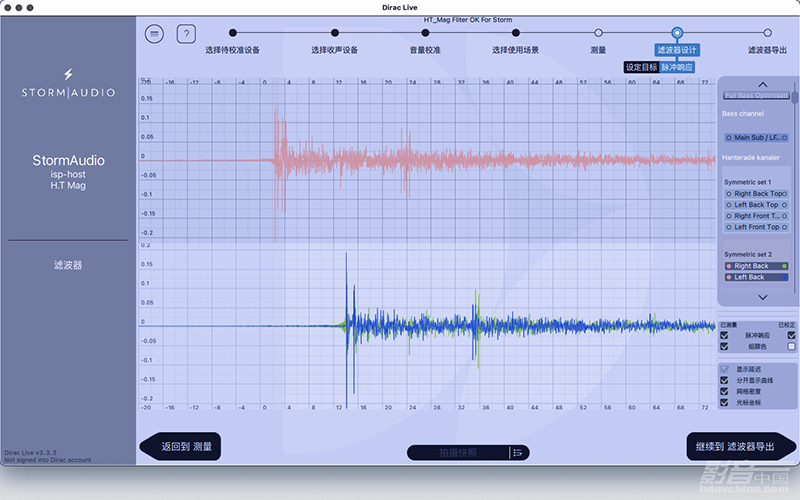Click the green color dot on Right Back

pos(785,266)
